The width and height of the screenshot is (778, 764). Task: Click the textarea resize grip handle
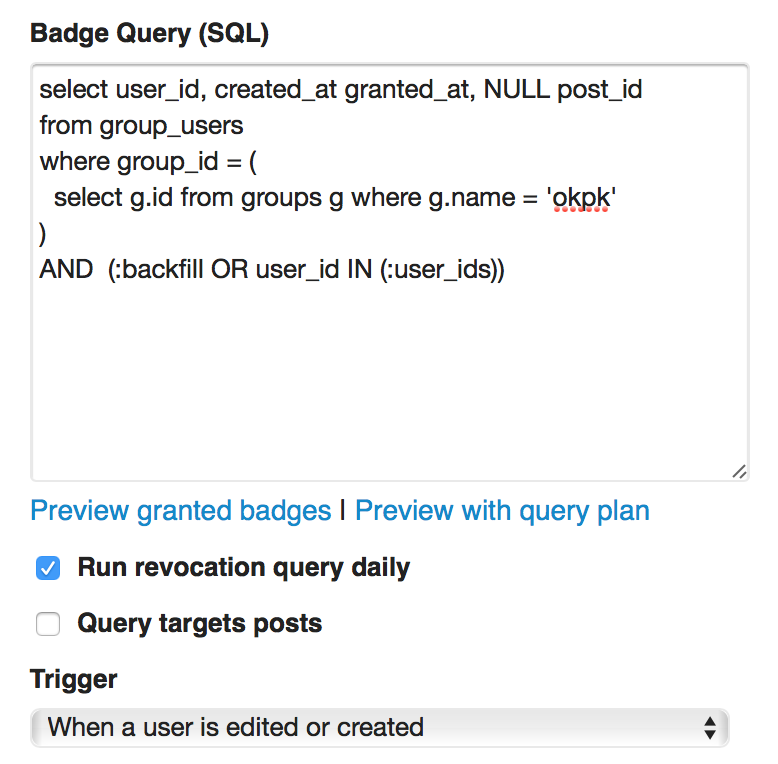[x=738, y=471]
